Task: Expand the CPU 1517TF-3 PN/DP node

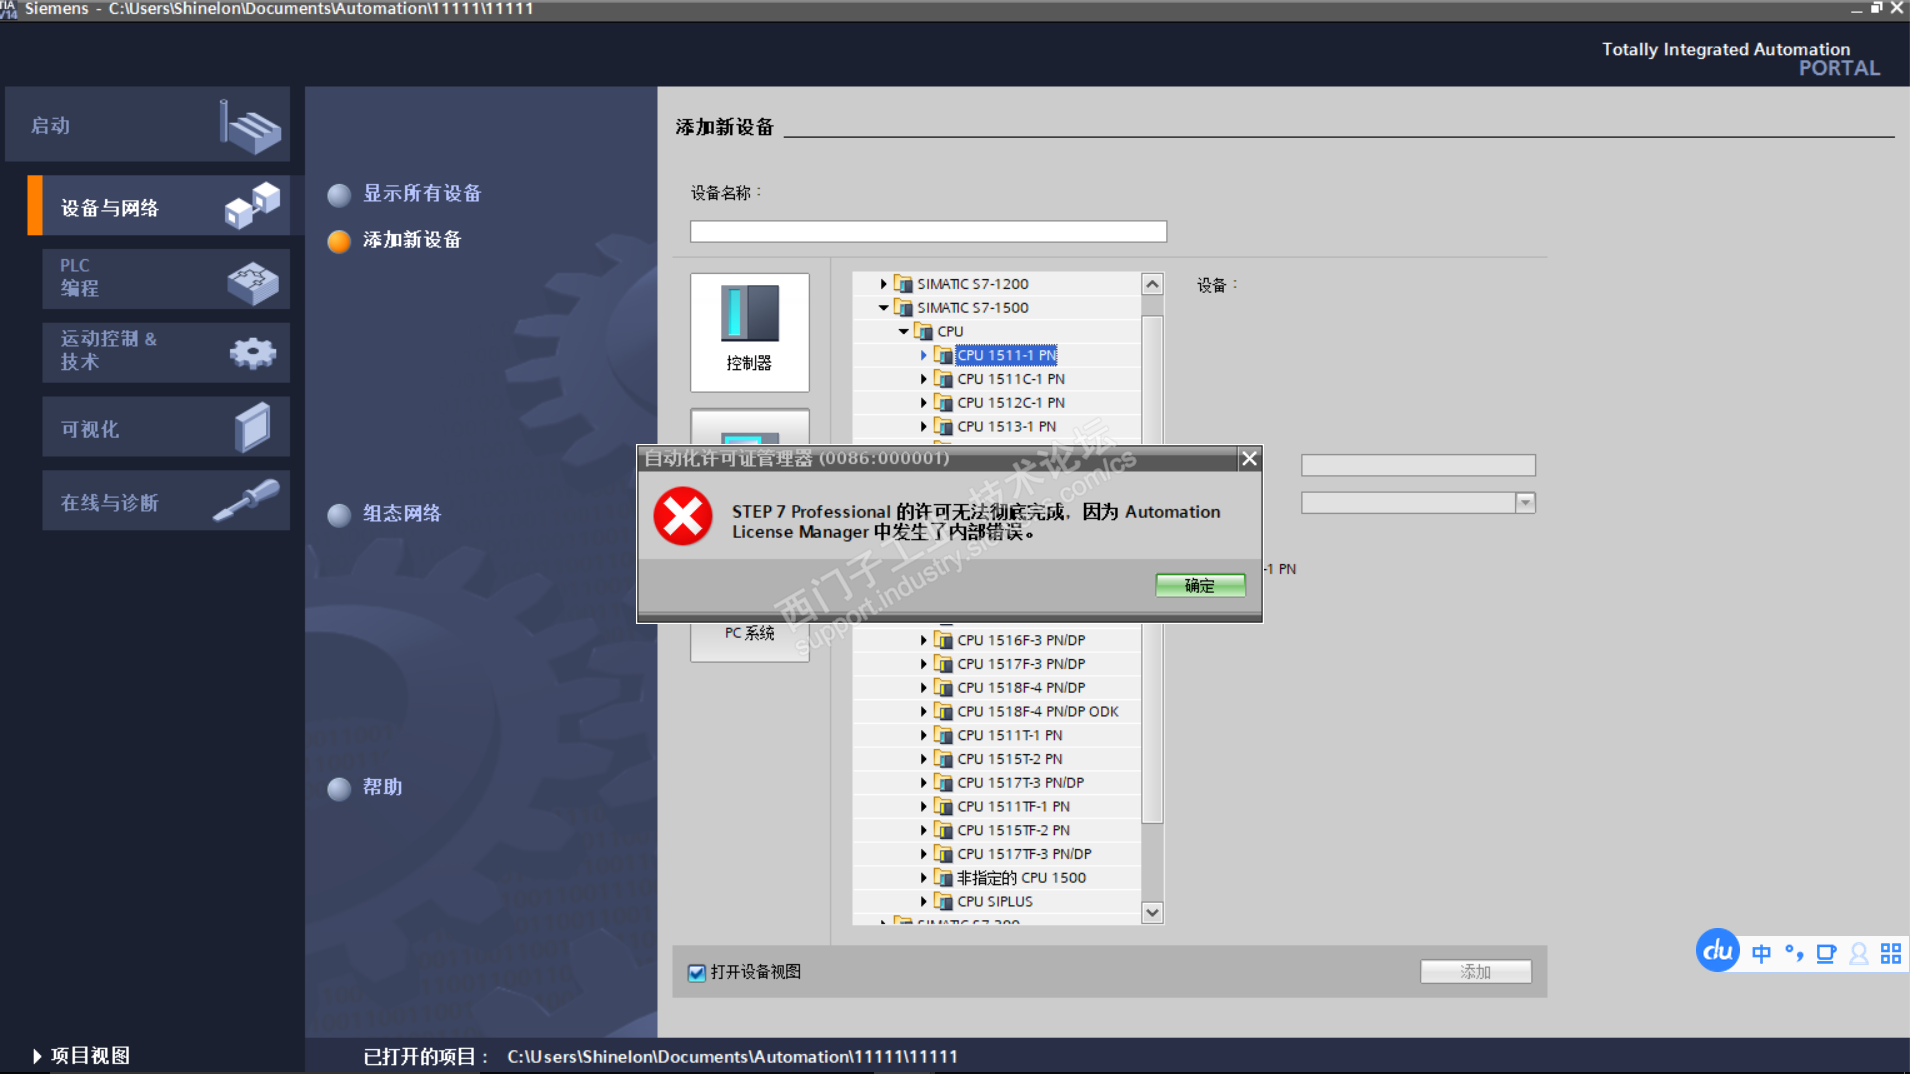Action: tap(923, 854)
